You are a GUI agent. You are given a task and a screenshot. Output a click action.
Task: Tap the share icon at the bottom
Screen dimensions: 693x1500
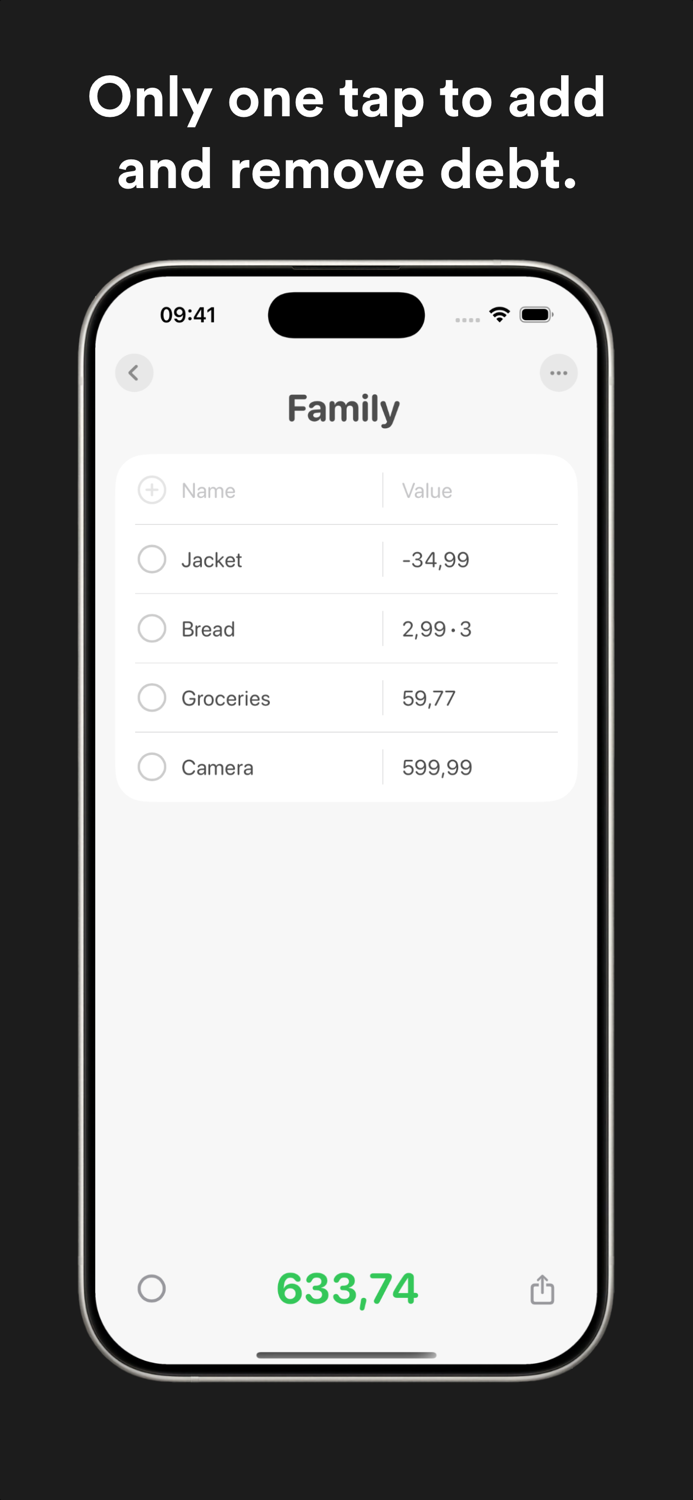(541, 1289)
